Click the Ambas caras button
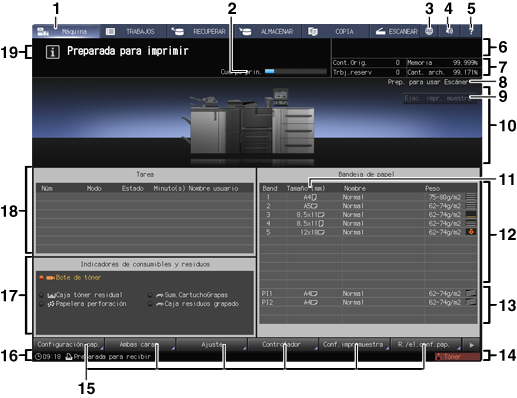 coord(140,345)
